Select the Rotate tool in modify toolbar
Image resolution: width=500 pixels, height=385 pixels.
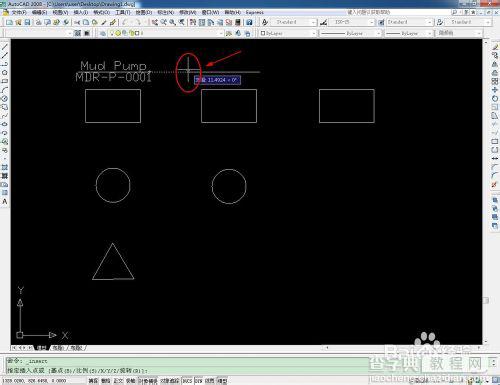click(495, 99)
